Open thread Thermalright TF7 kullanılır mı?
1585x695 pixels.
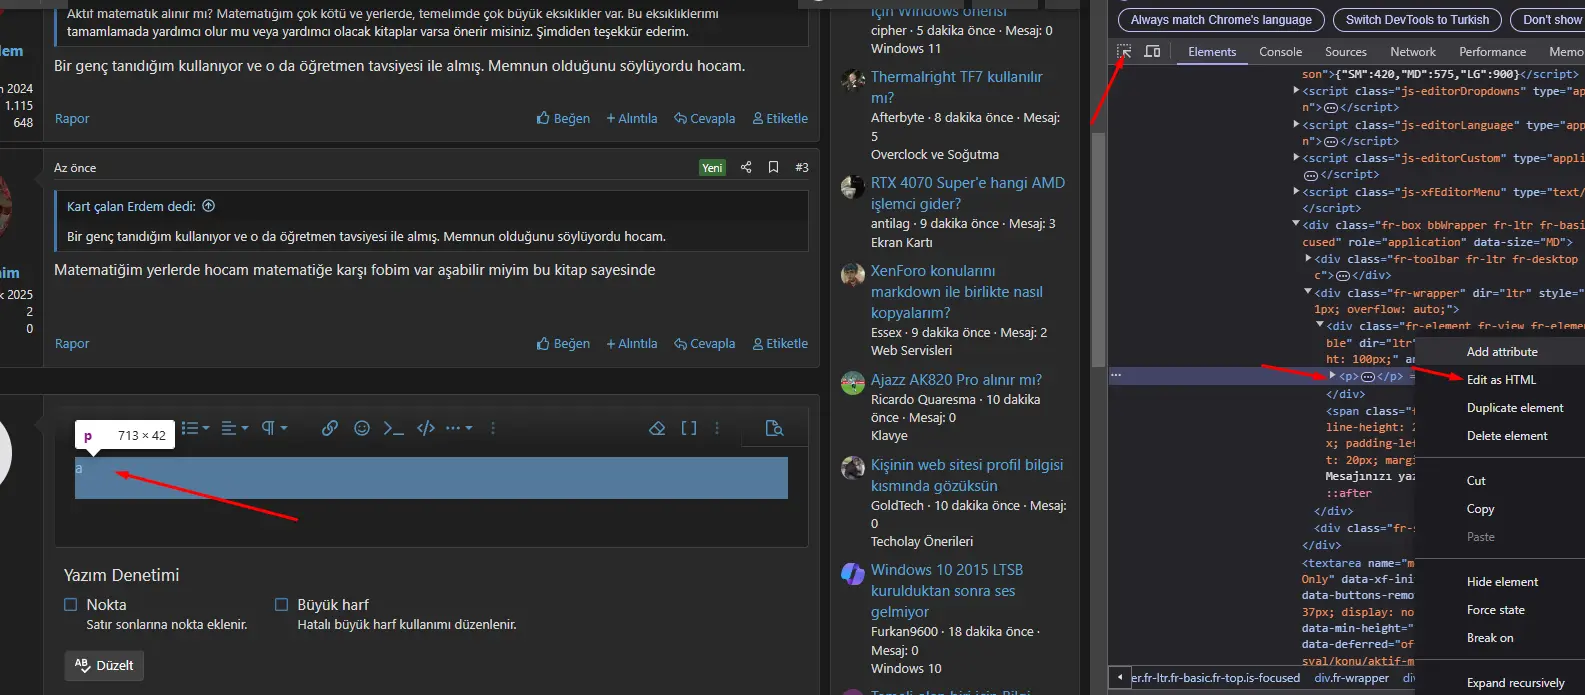click(x=956, y=87)
